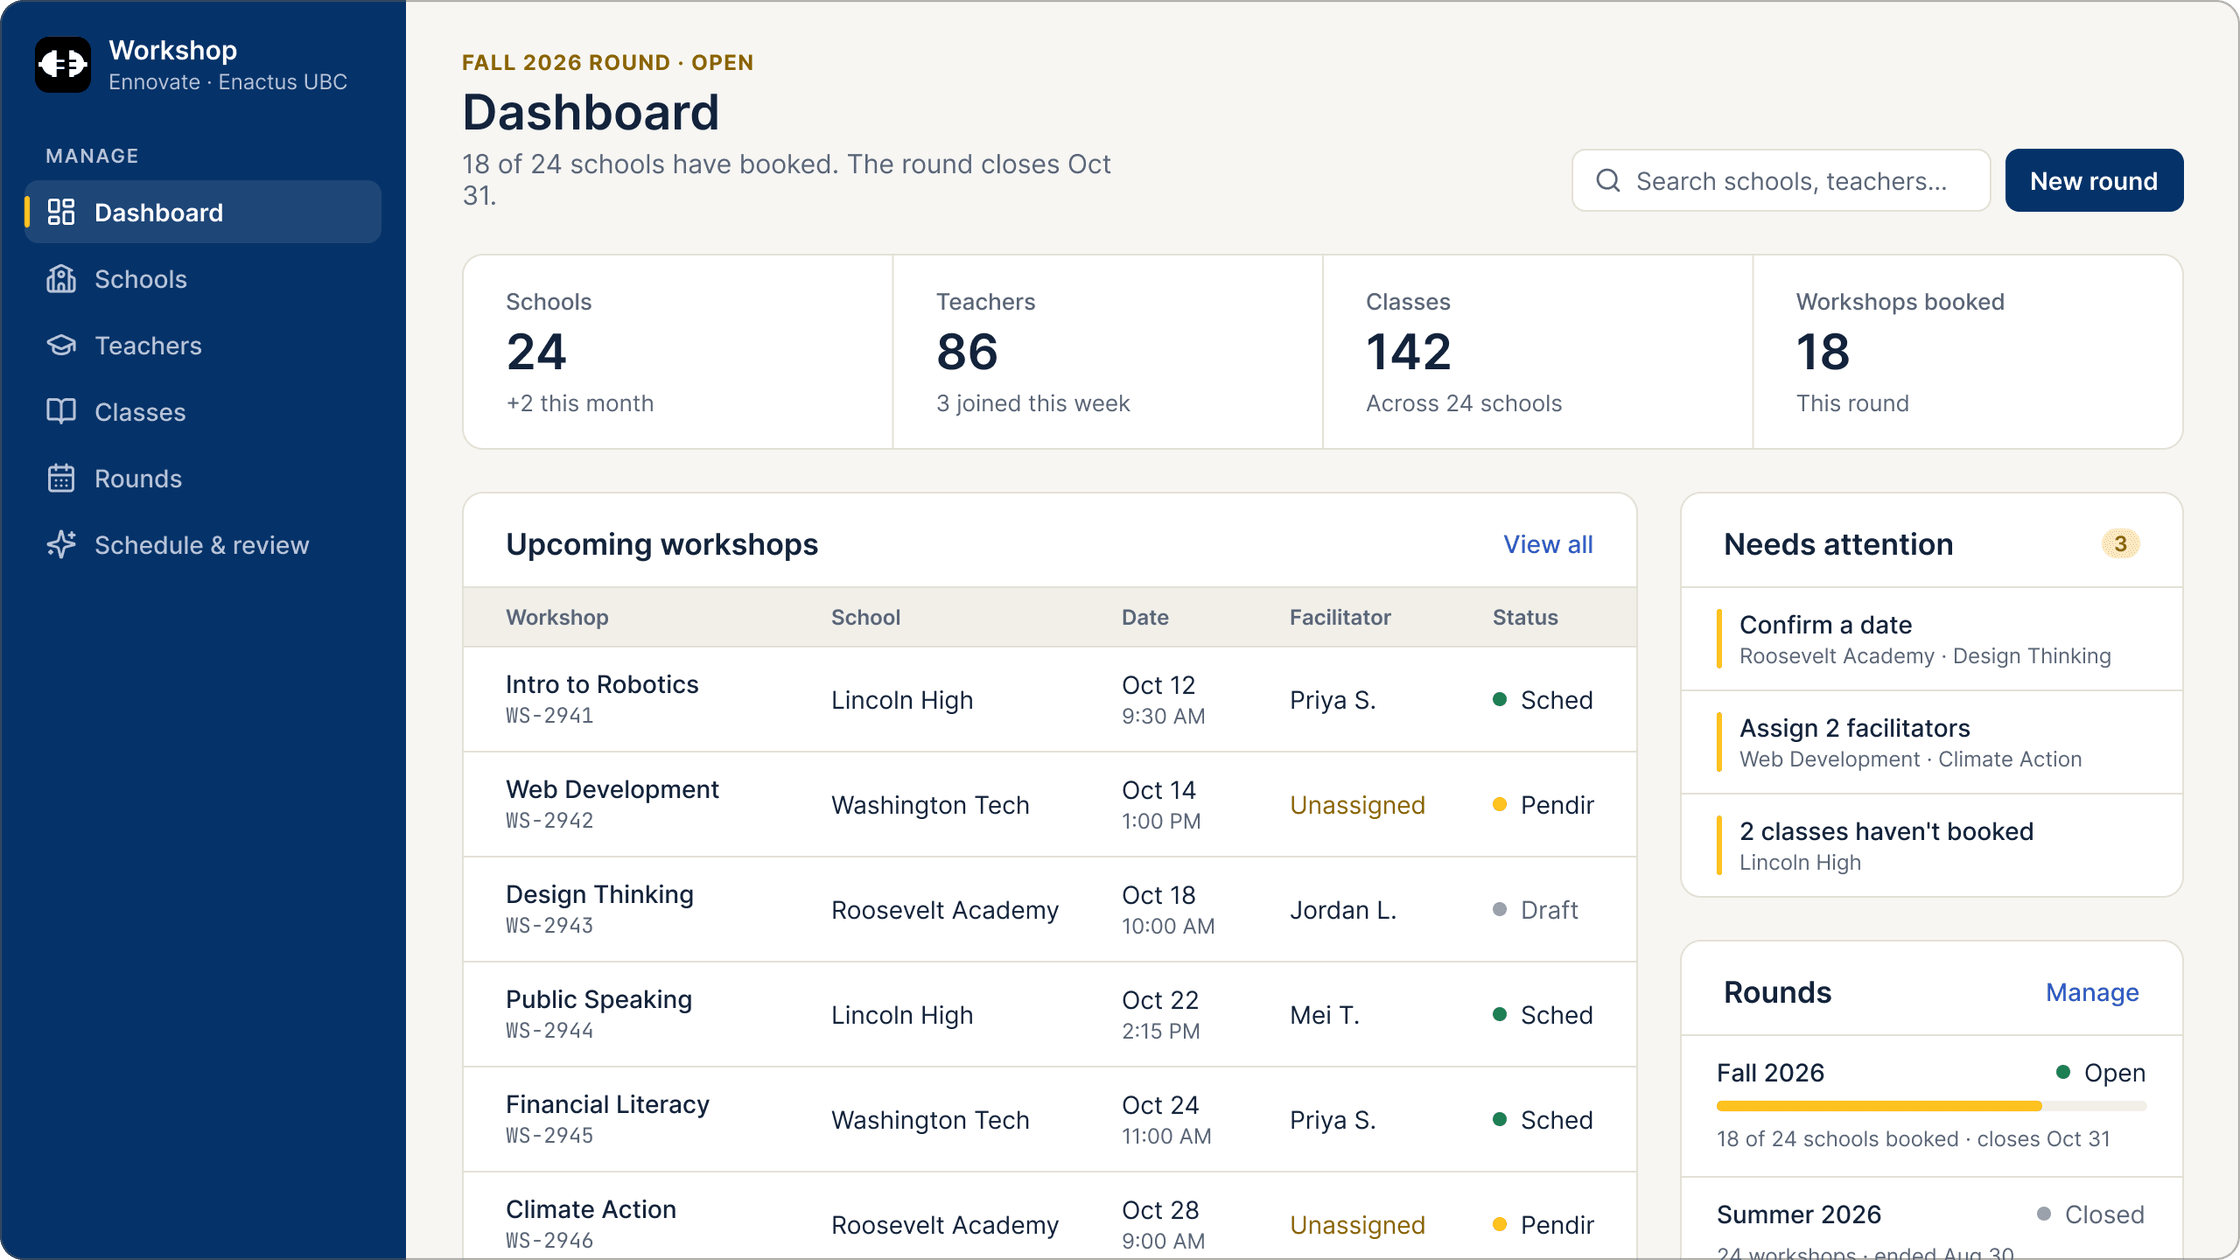Click the Facilitator column header
The image size is (2240, 1260).
point(1340,617)
